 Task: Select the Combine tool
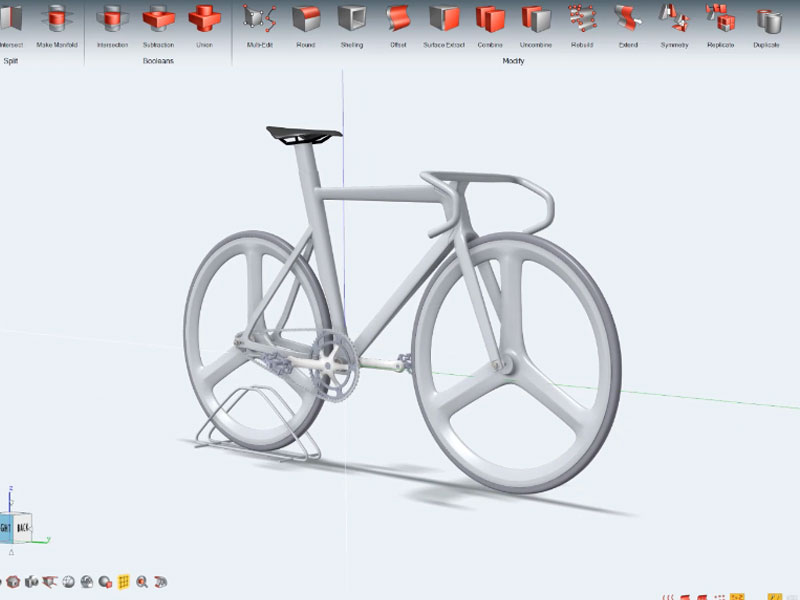tap(489, 22)
